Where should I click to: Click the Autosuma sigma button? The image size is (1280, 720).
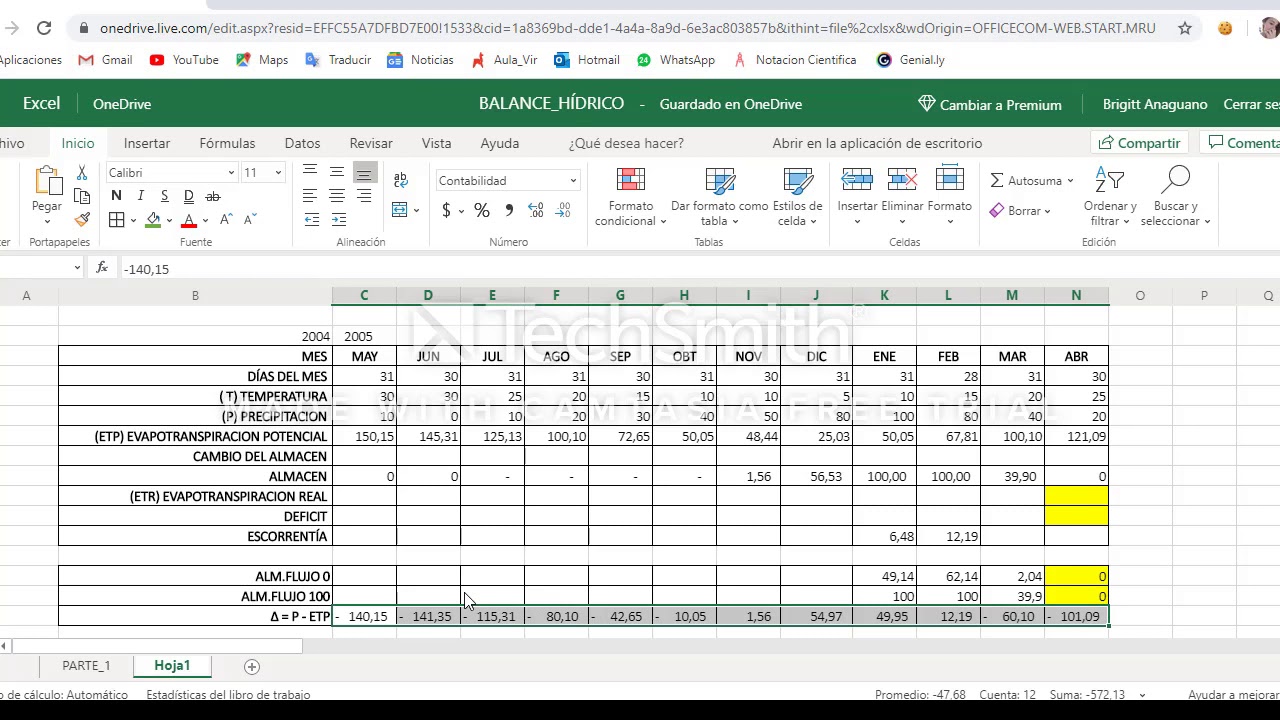pyautogui.click(x=1031, y=181)
